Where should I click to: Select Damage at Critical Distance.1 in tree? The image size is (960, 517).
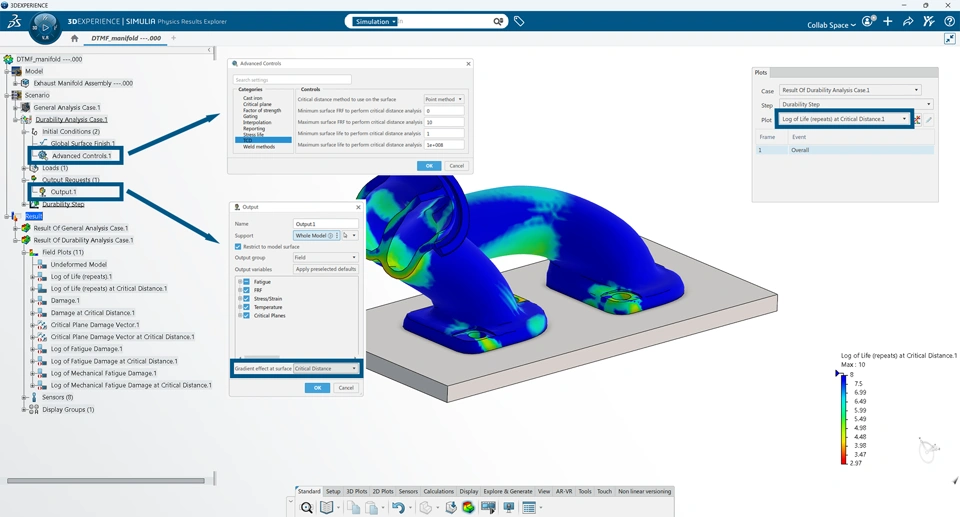click(x=92, y=312)
